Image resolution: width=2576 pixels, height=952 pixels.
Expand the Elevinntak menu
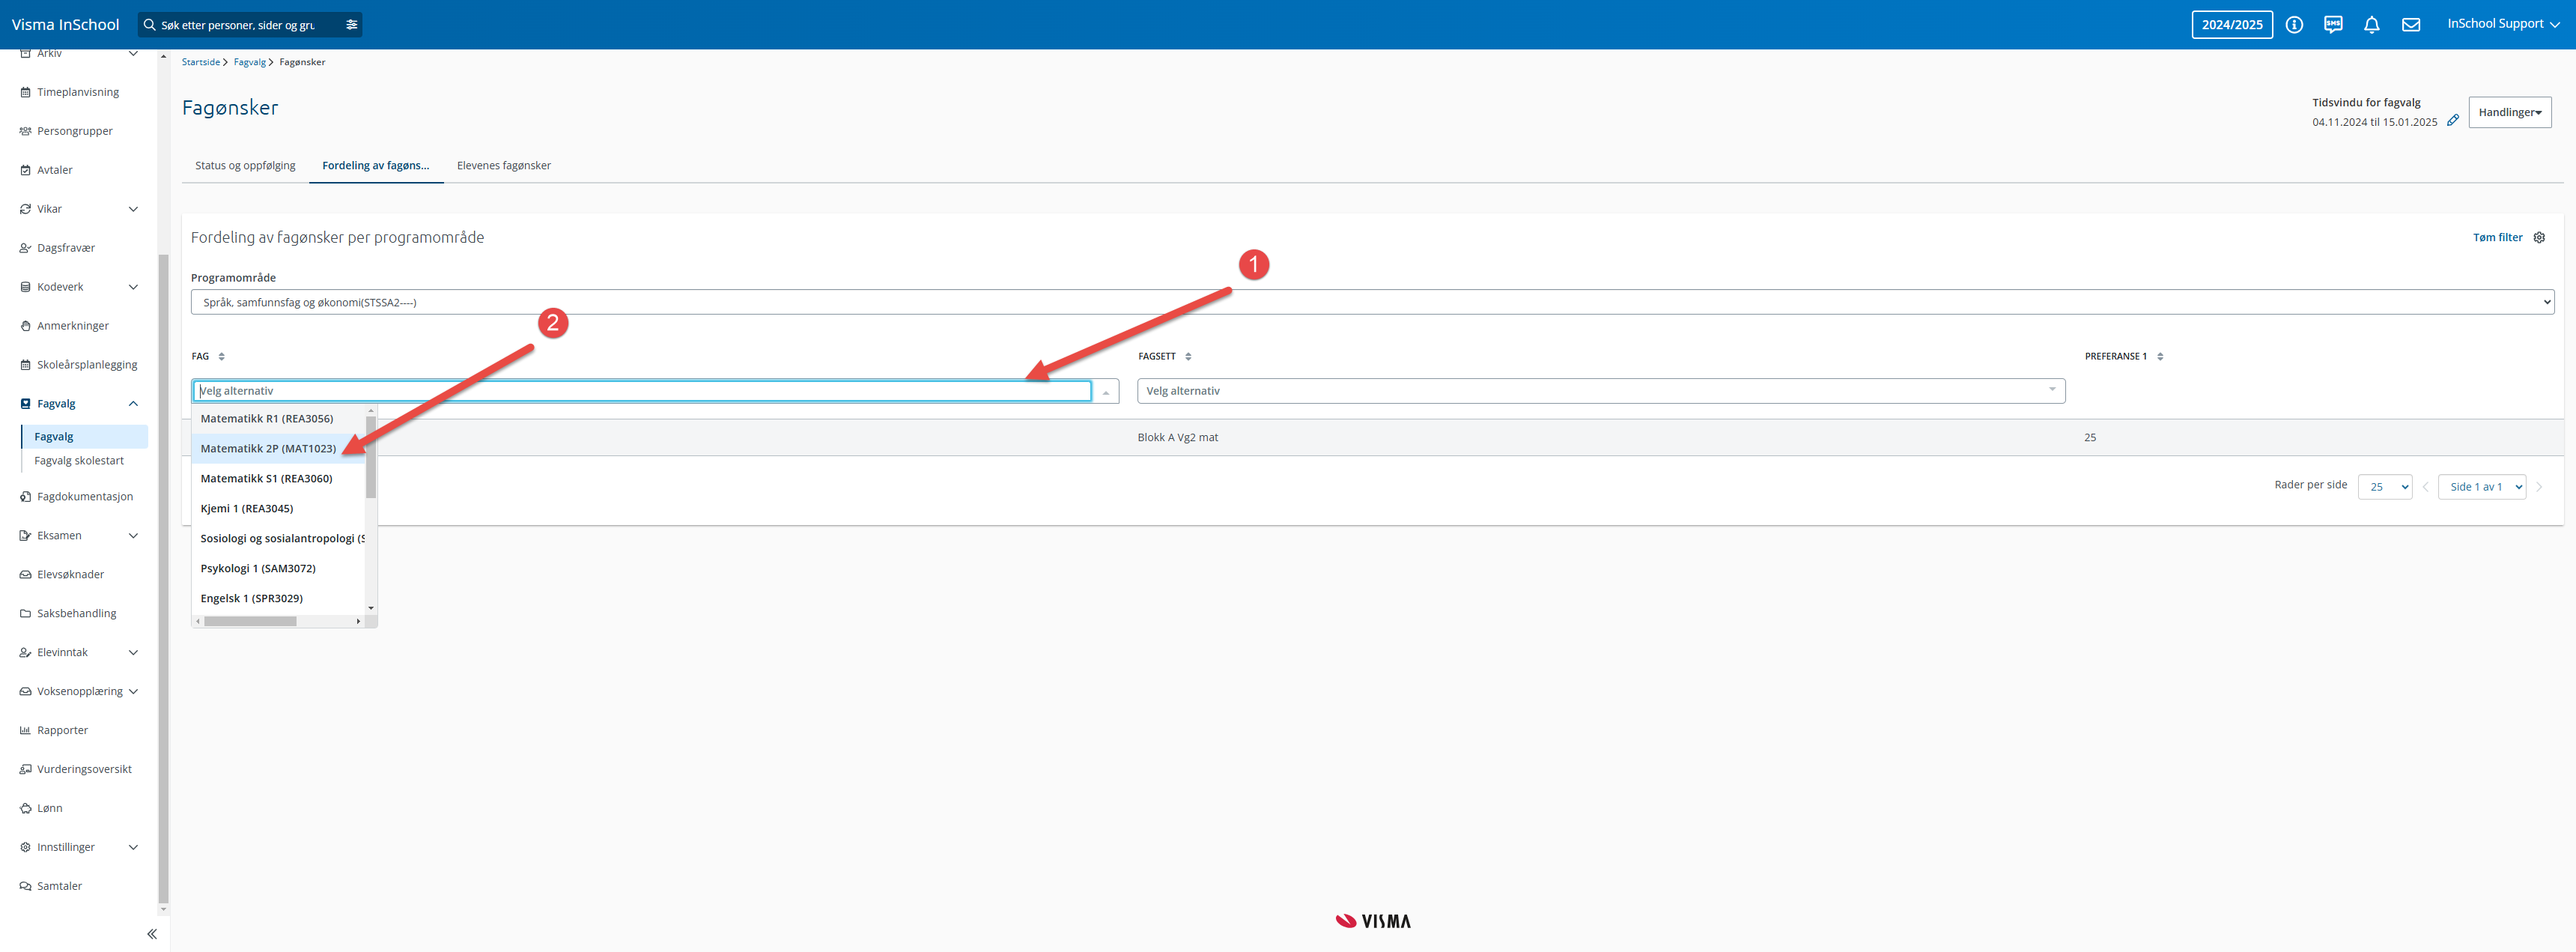(133, 653)
